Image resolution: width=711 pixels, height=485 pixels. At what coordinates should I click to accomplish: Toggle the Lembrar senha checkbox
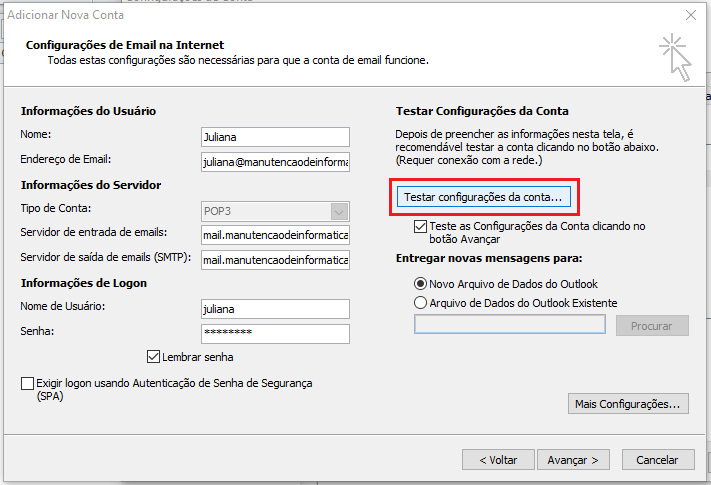tap(153, 357)
